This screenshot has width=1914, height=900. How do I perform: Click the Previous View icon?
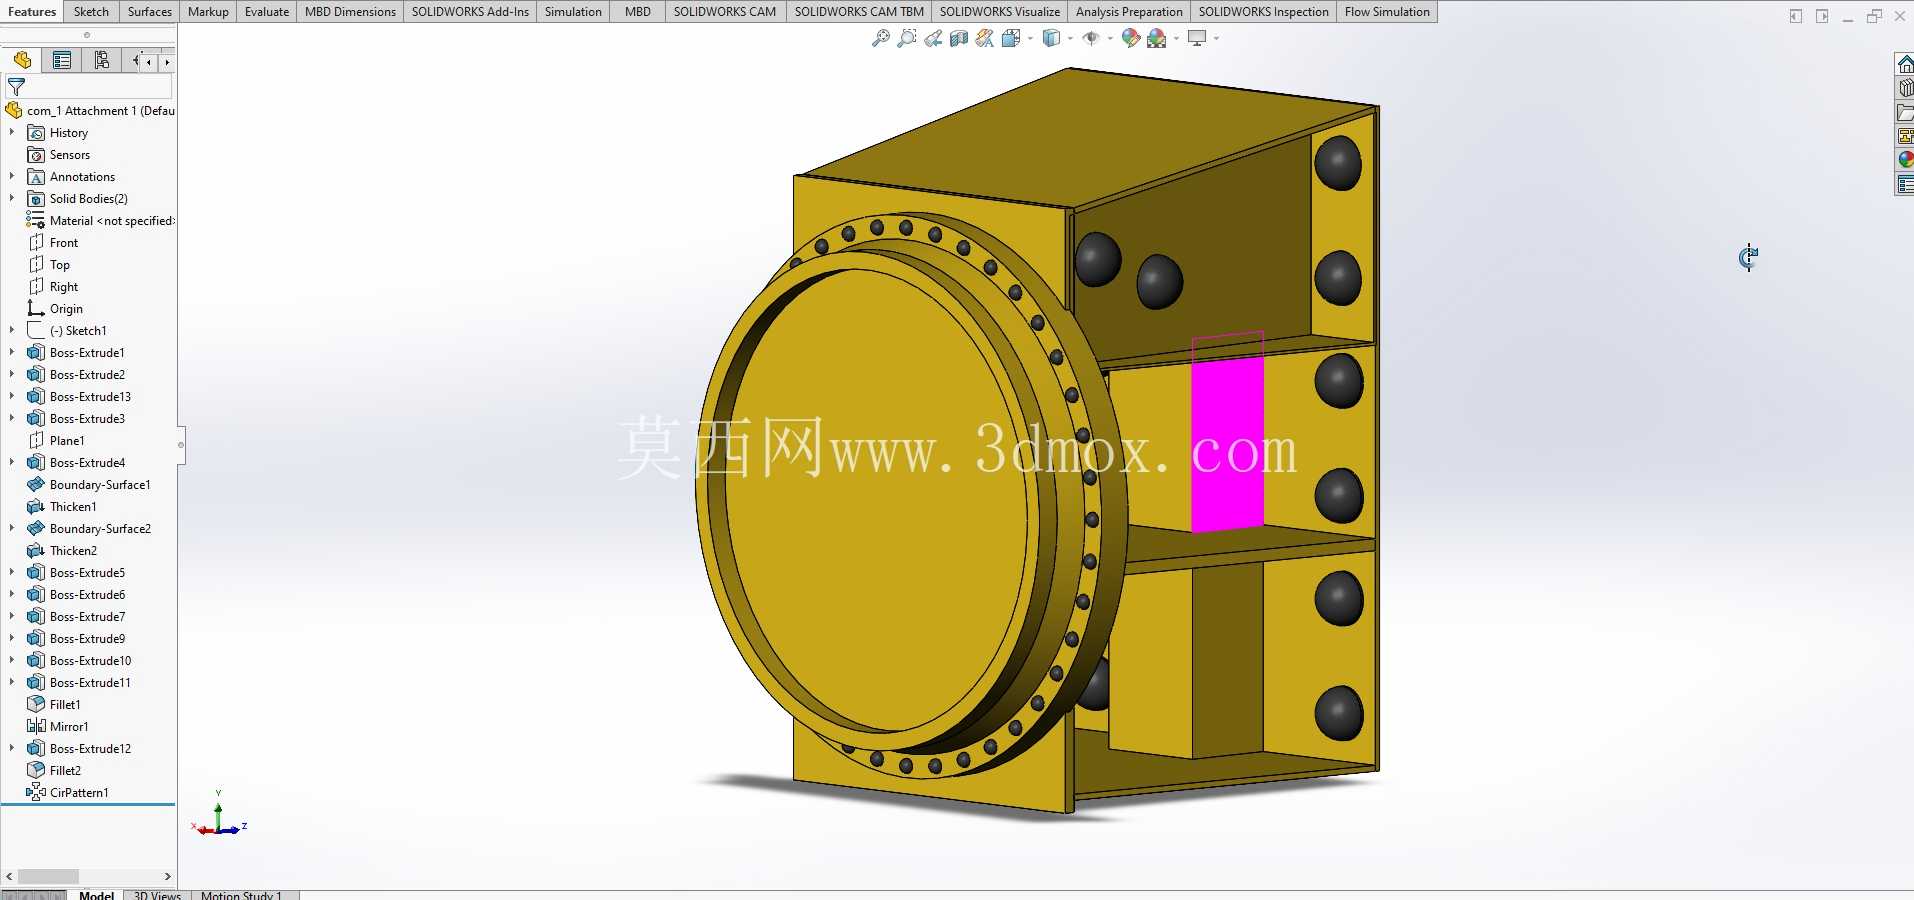[x=933, y=38]
